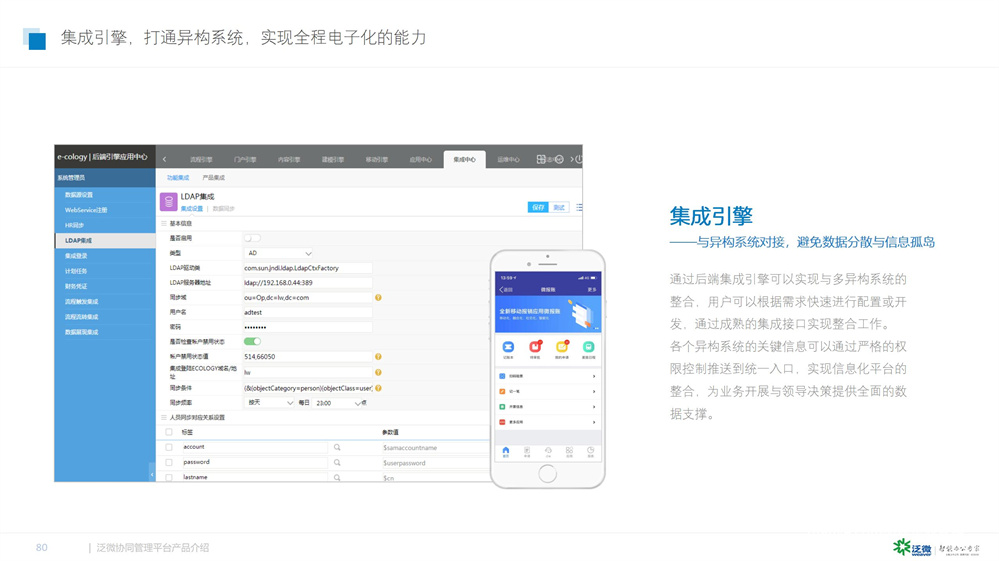Viewport: 999px width, 561px height.
Task: Click the power icon in top bar
Action: point(579,159)
